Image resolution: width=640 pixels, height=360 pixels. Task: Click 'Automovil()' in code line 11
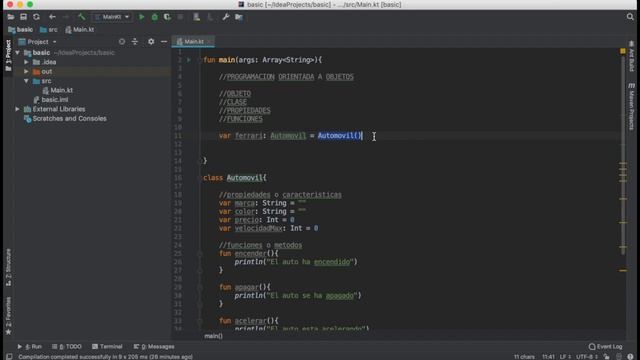pos(340,136)
